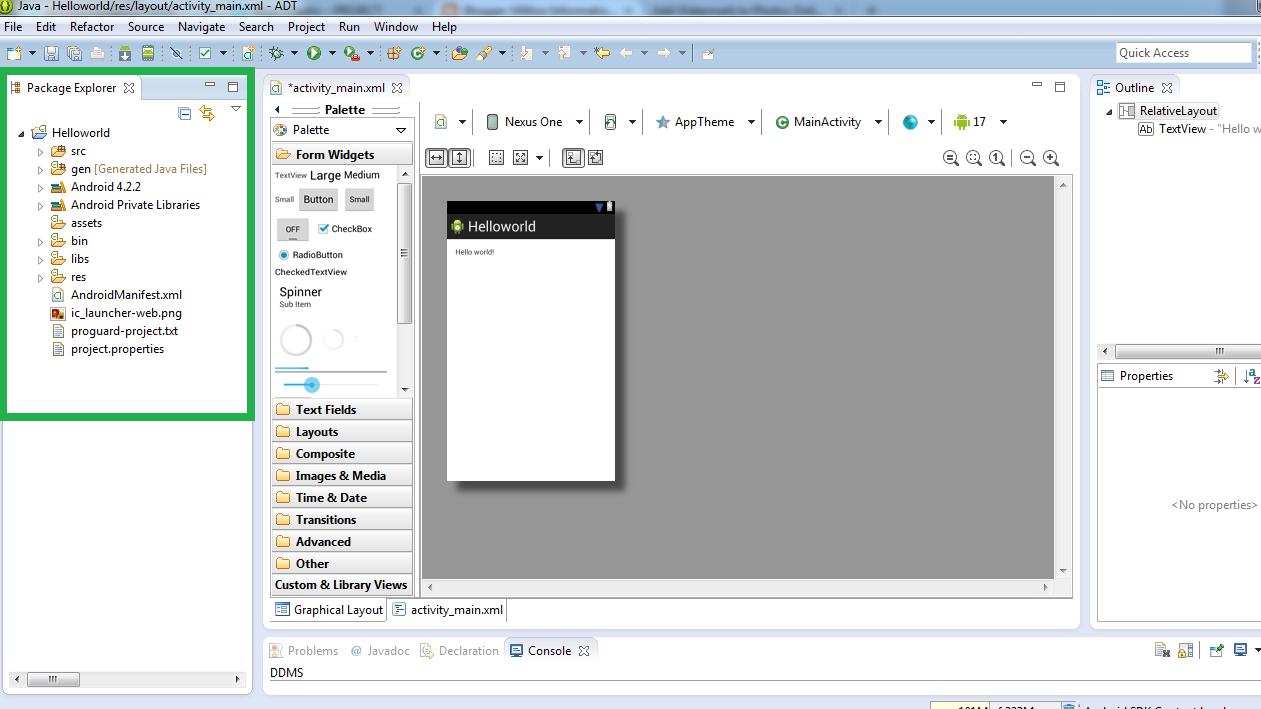This screenshot has width=1261, height=709.
Task: Switch to the Javadoc tab
Action: (380, 651)
